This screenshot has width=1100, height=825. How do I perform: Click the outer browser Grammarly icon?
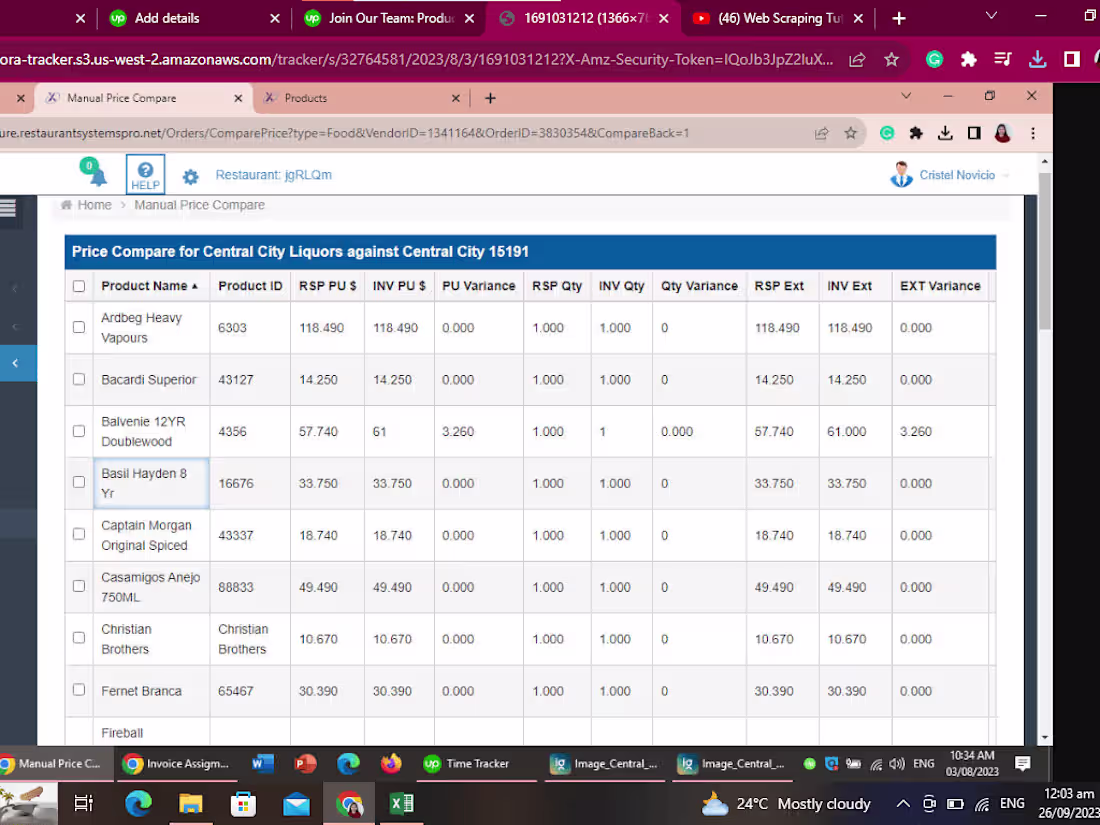(934, 60)
